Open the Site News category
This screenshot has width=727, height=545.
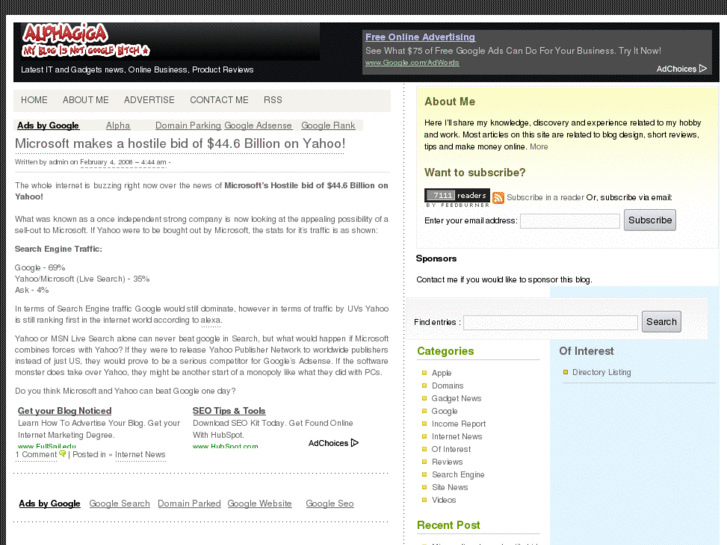450,487
